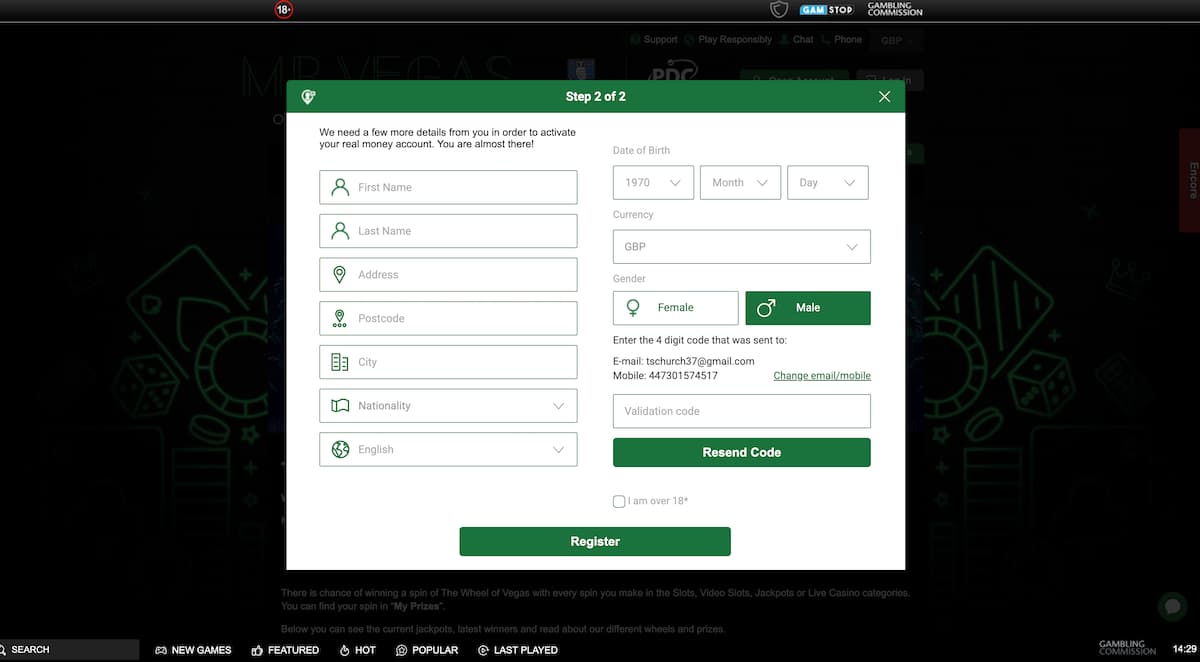Viewport: 1200px width, 662px height.
Task: Select Female gender option
Action: [676, 308]
